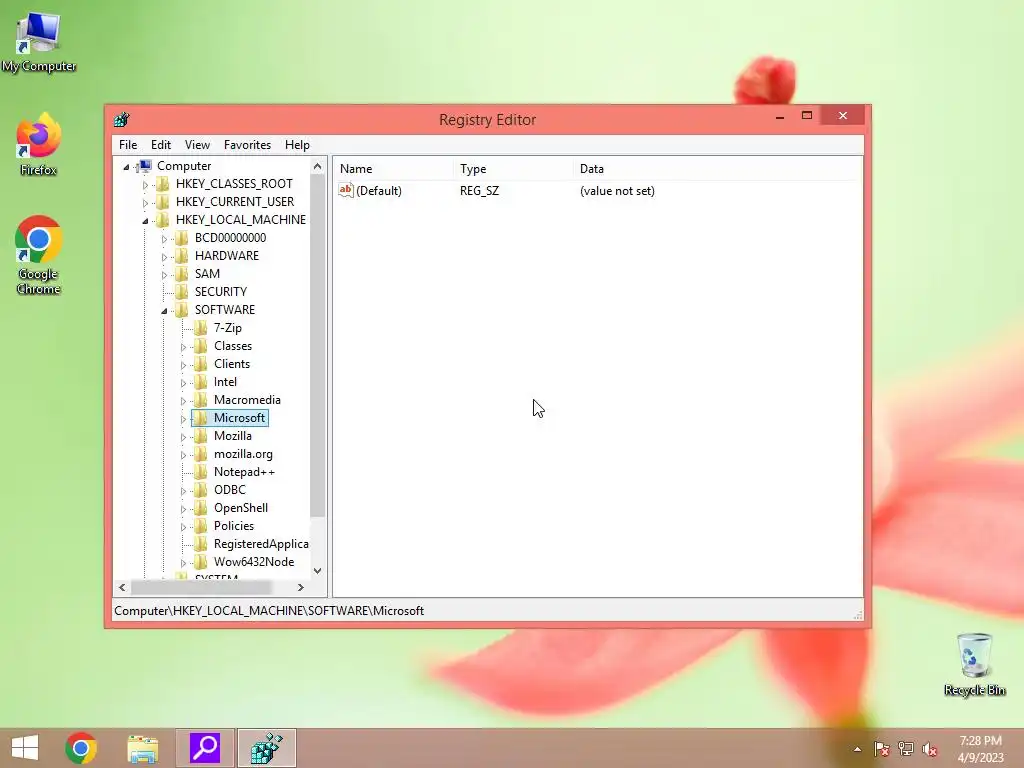Screen dimensions: 1024x768
Task: Open the File menu
Action: (x=128, y=145)
